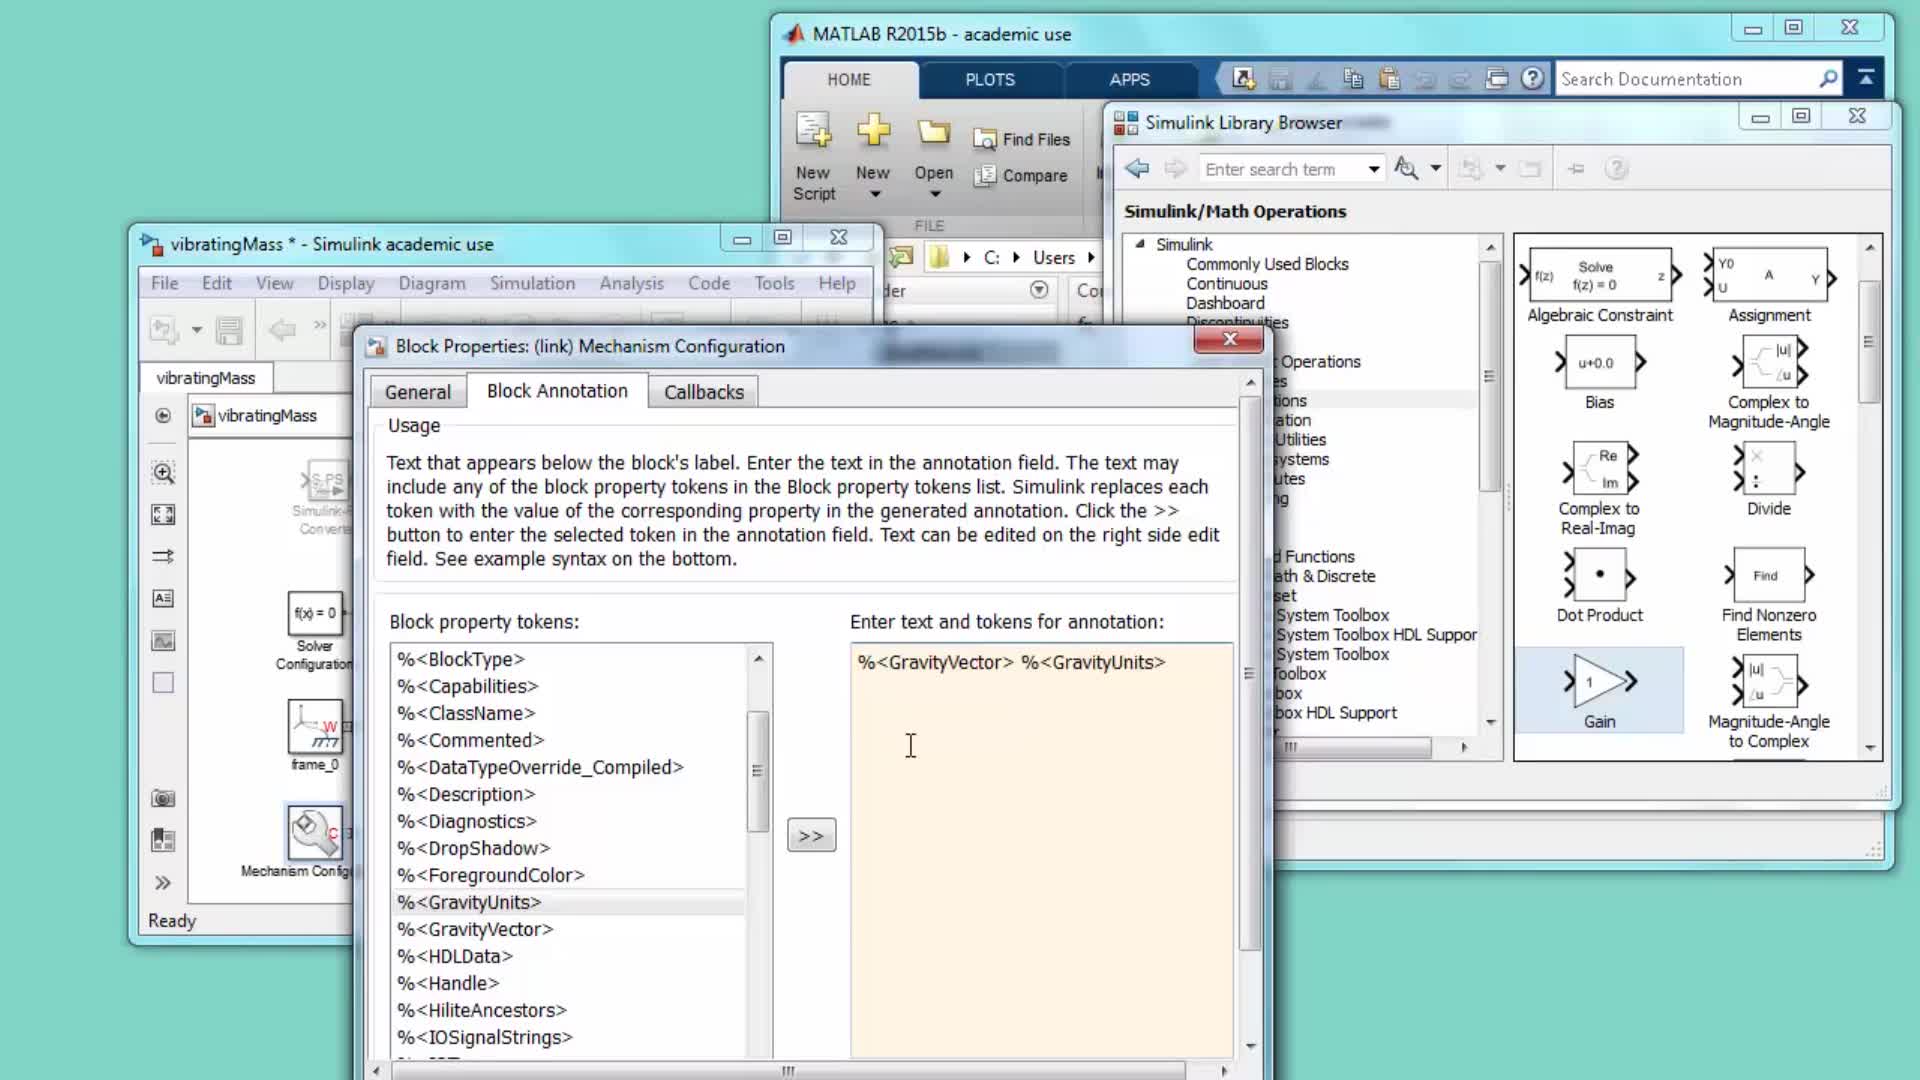This screenshot has width=1920, height=1080.
Task: Click MATLAB help question mark icon
Action: click(1532, 78)
